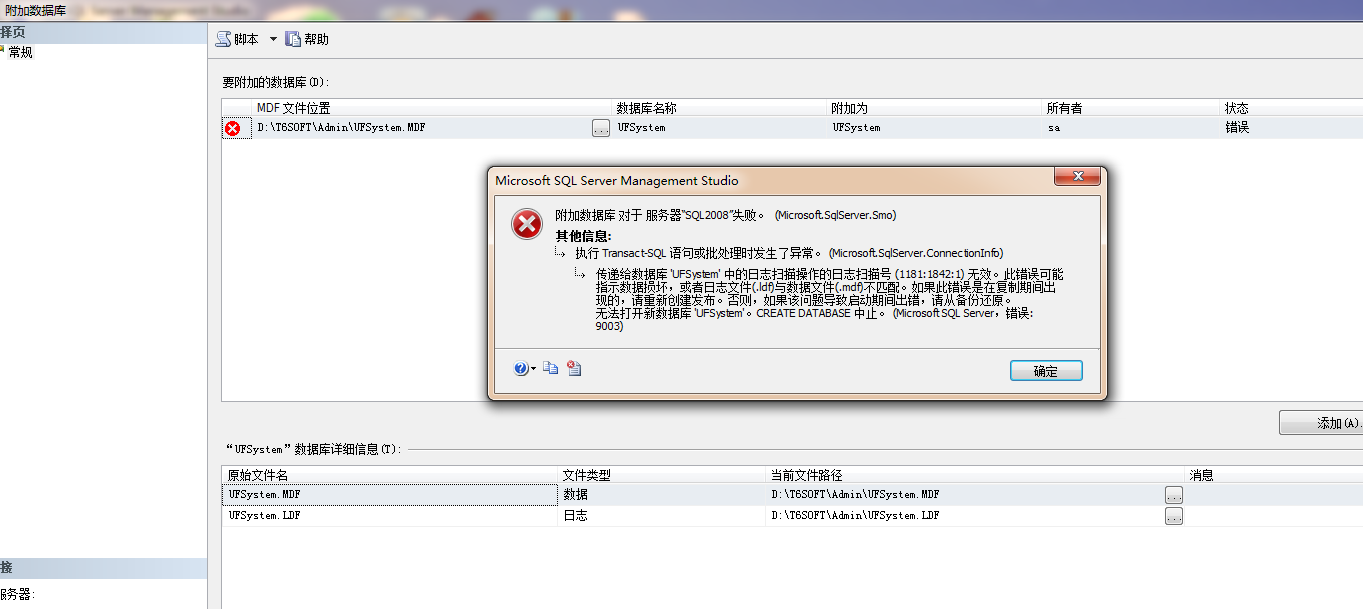Open the help icon in error dialog
The height and width of the screenshot is (609, 1363).
coord(521,368)
